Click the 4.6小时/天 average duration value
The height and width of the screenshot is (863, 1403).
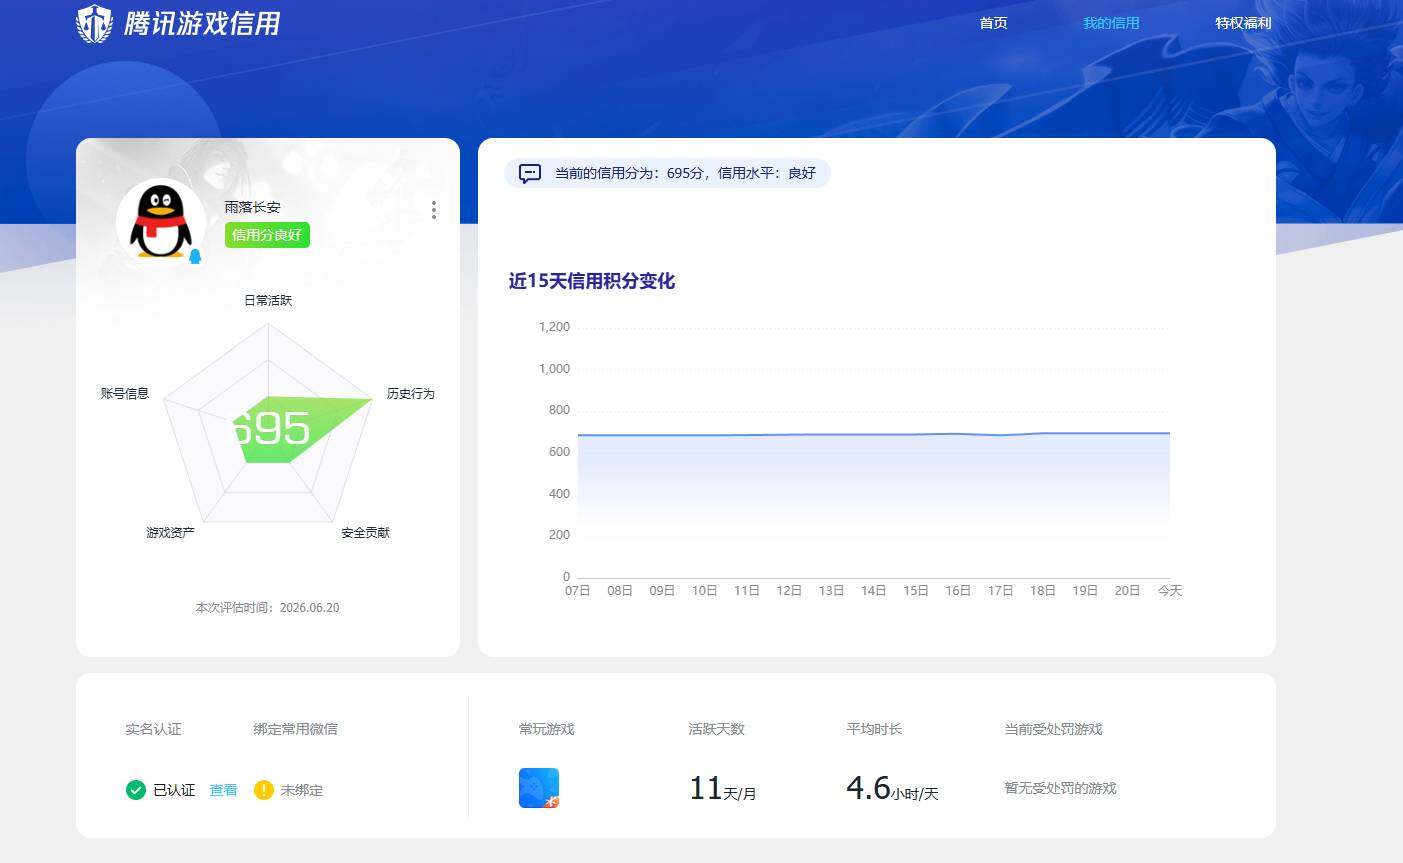[892, 789]
